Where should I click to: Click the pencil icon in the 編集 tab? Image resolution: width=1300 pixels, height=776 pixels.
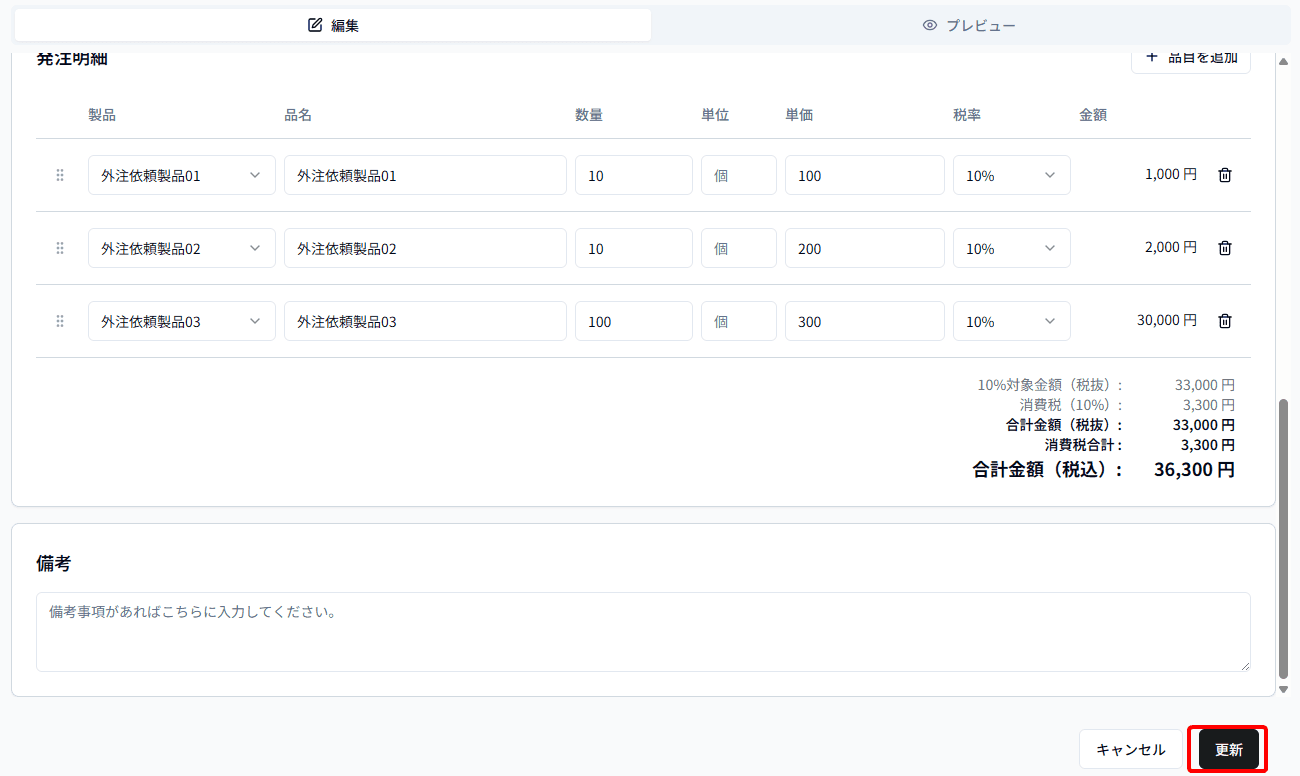(314, 24)
